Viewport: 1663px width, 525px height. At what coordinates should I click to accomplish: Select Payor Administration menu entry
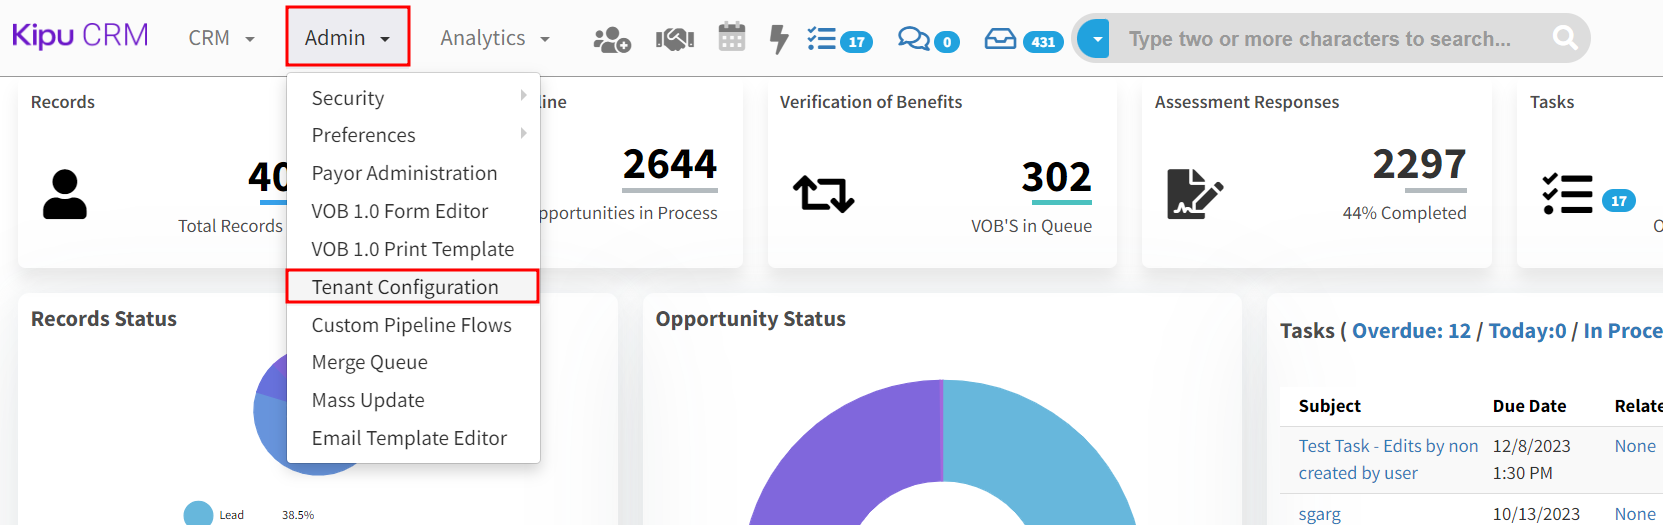tap(404, 173)
